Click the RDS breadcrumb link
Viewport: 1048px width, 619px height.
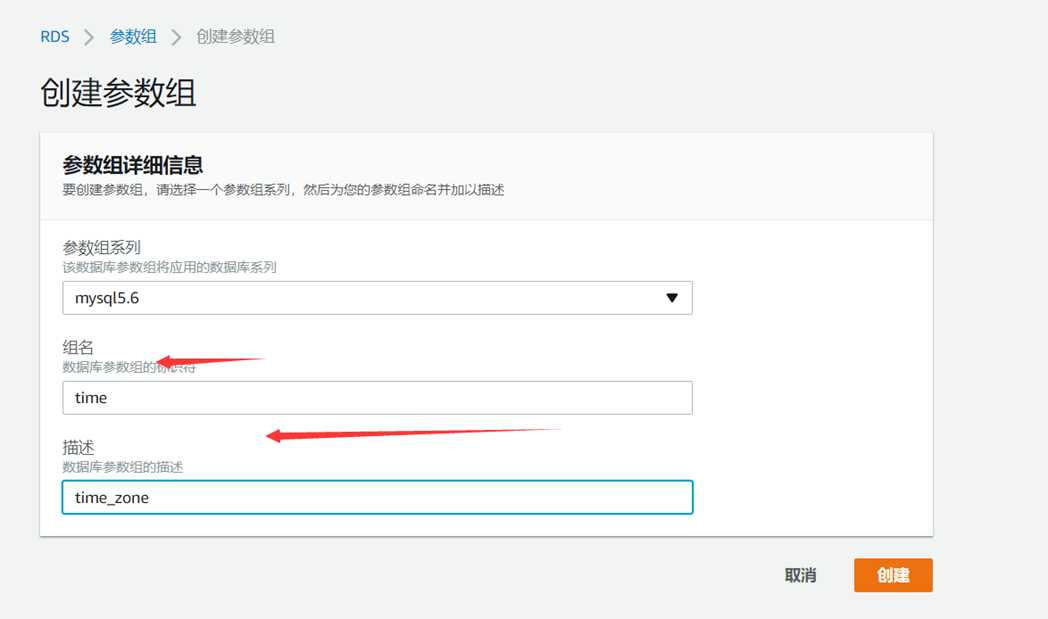click(x=55, y=37)
